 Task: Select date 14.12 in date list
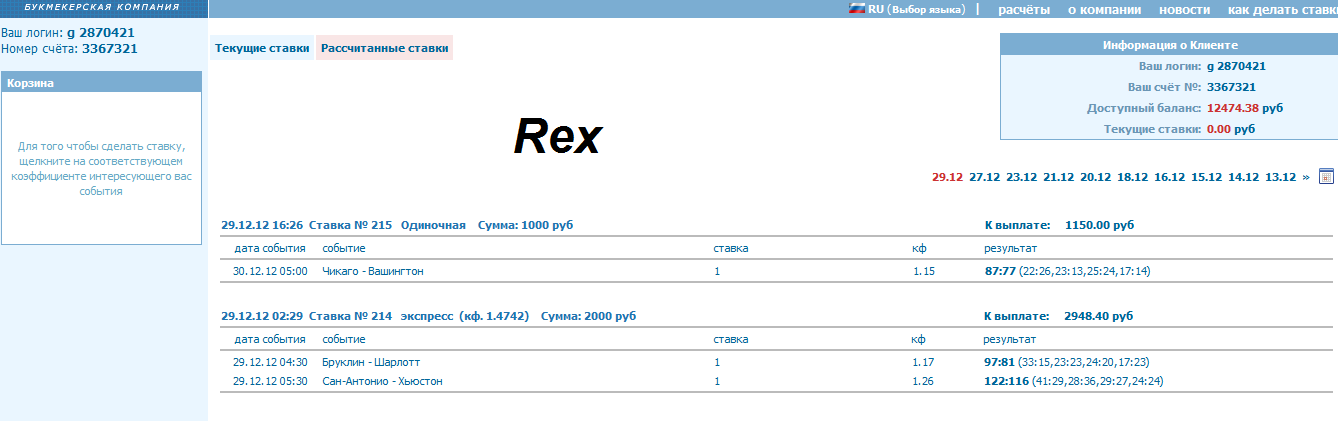(x=1243, y=177)
